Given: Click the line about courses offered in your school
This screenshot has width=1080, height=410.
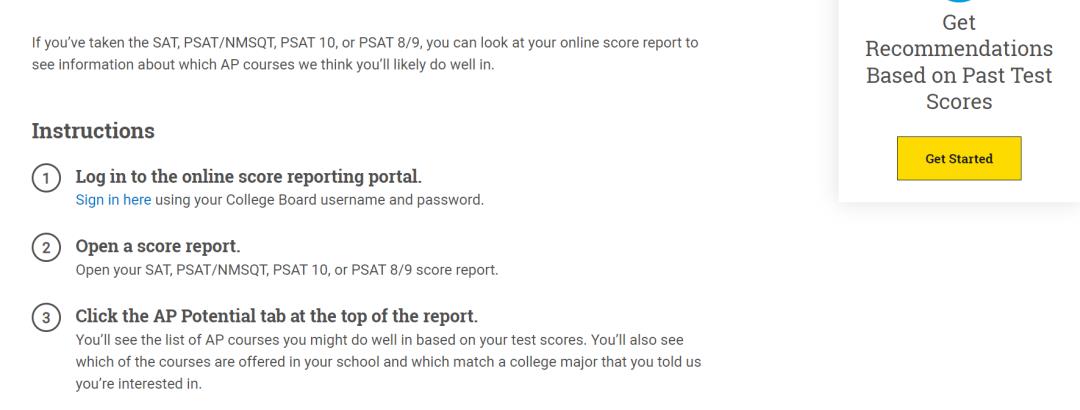Looking at the screenshot, I should pos(388,362).
